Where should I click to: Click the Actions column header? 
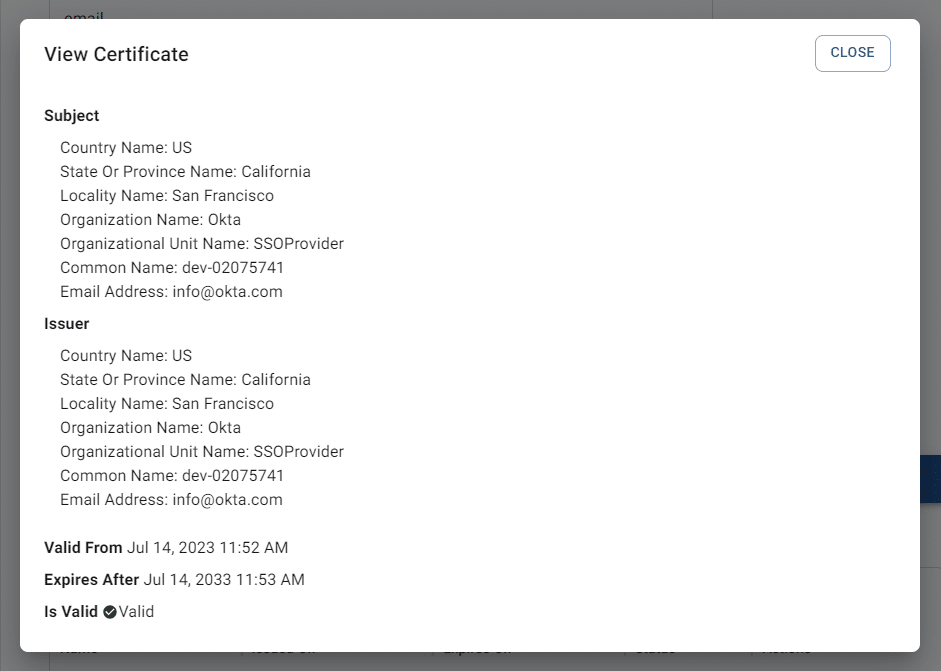point(786,648)
